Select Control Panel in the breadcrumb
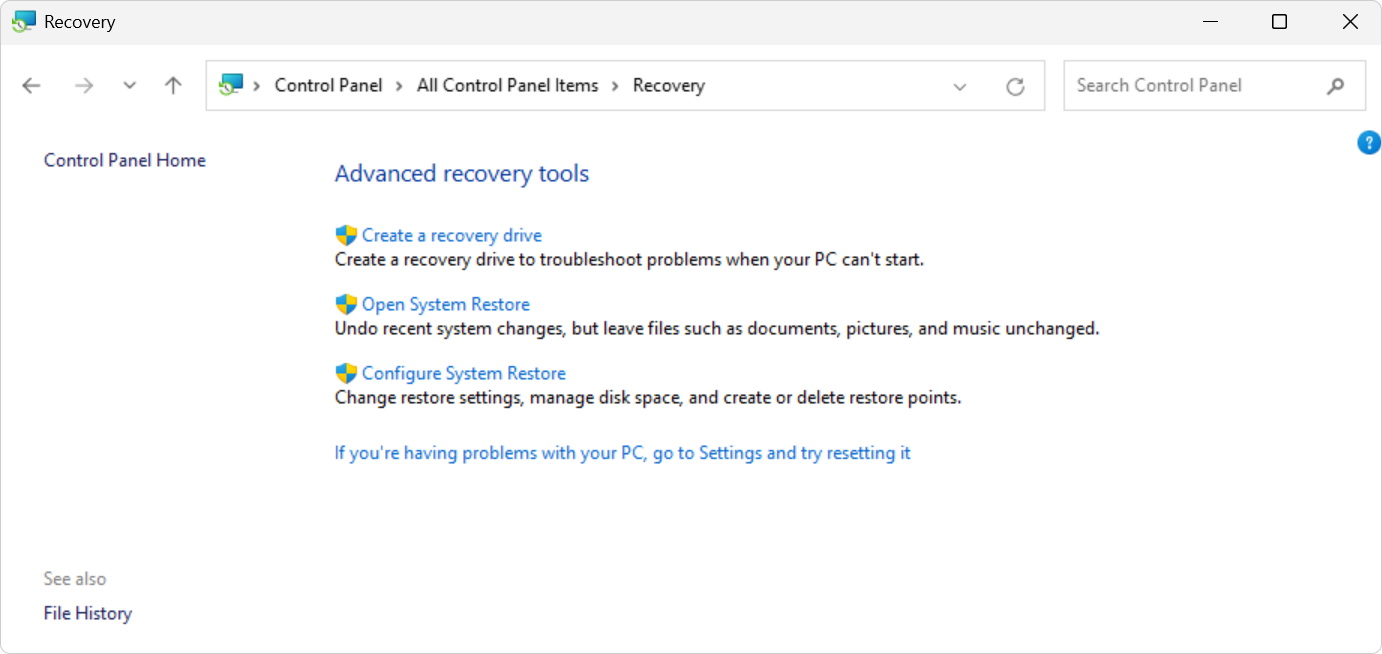1382x654 pixels. click(328, 85)
